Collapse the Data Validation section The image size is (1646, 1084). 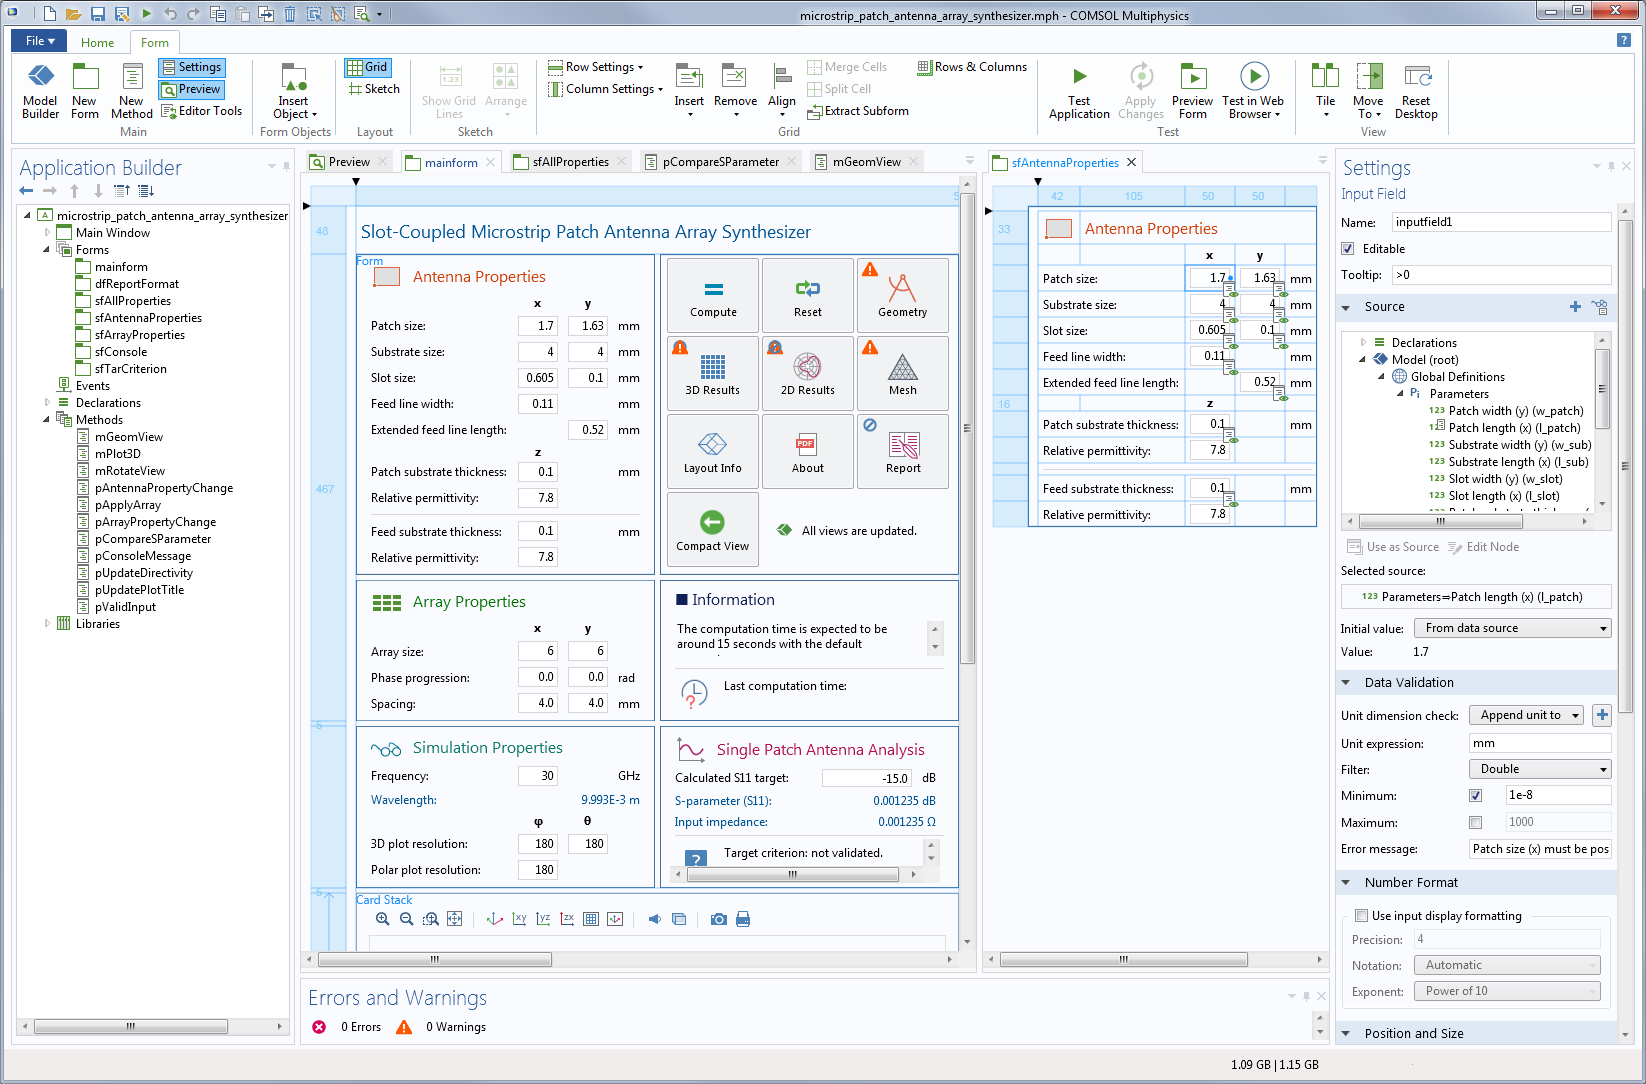click(x=1346, y=683)
